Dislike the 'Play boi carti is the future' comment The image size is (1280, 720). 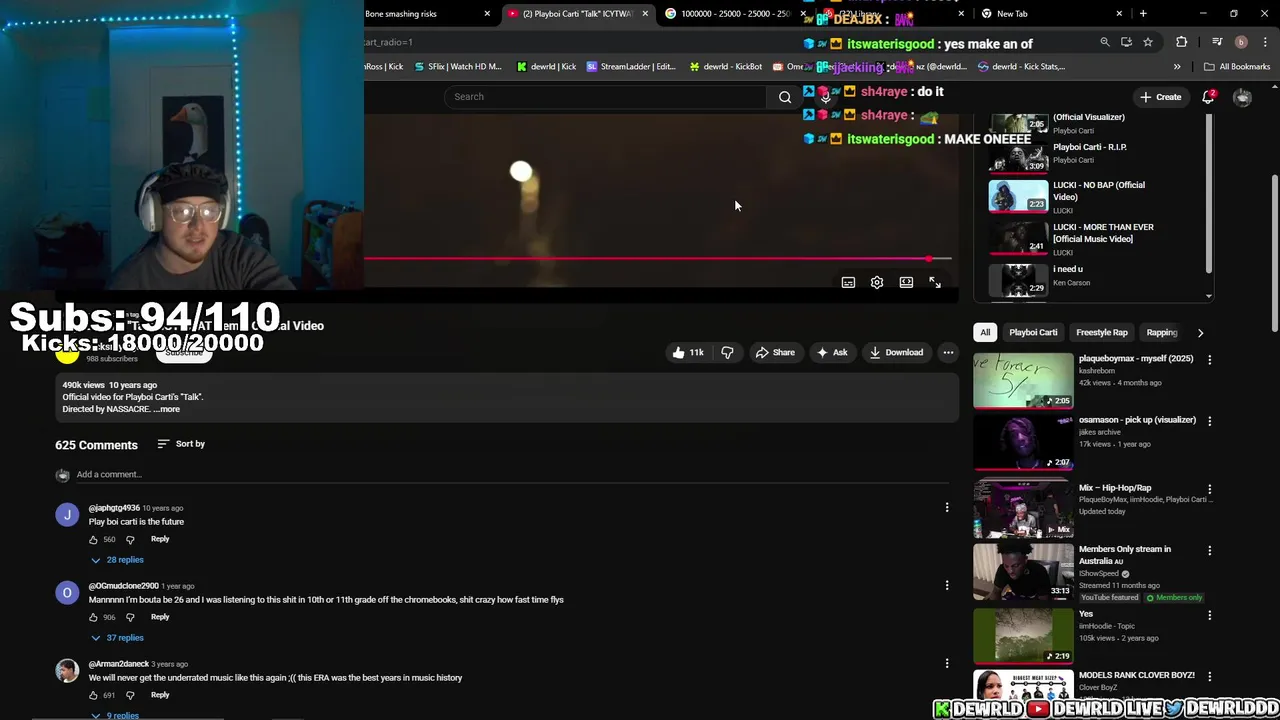tap(130, 540)
